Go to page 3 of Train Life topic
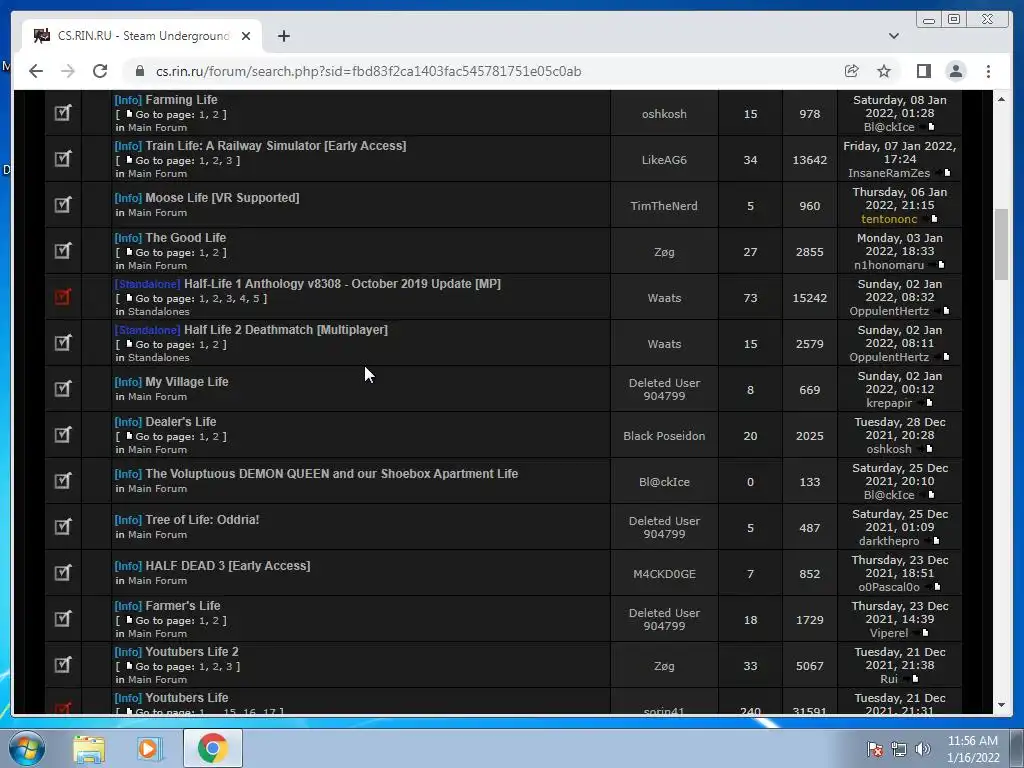Viewport: 1024px width, 768px height. [x=229, y=161]
